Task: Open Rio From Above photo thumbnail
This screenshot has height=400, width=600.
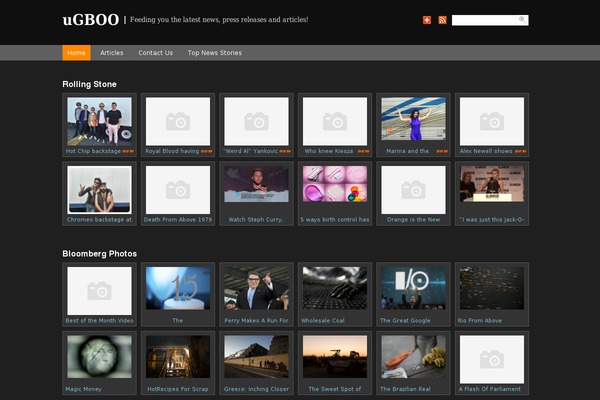Action: [492, 288]
